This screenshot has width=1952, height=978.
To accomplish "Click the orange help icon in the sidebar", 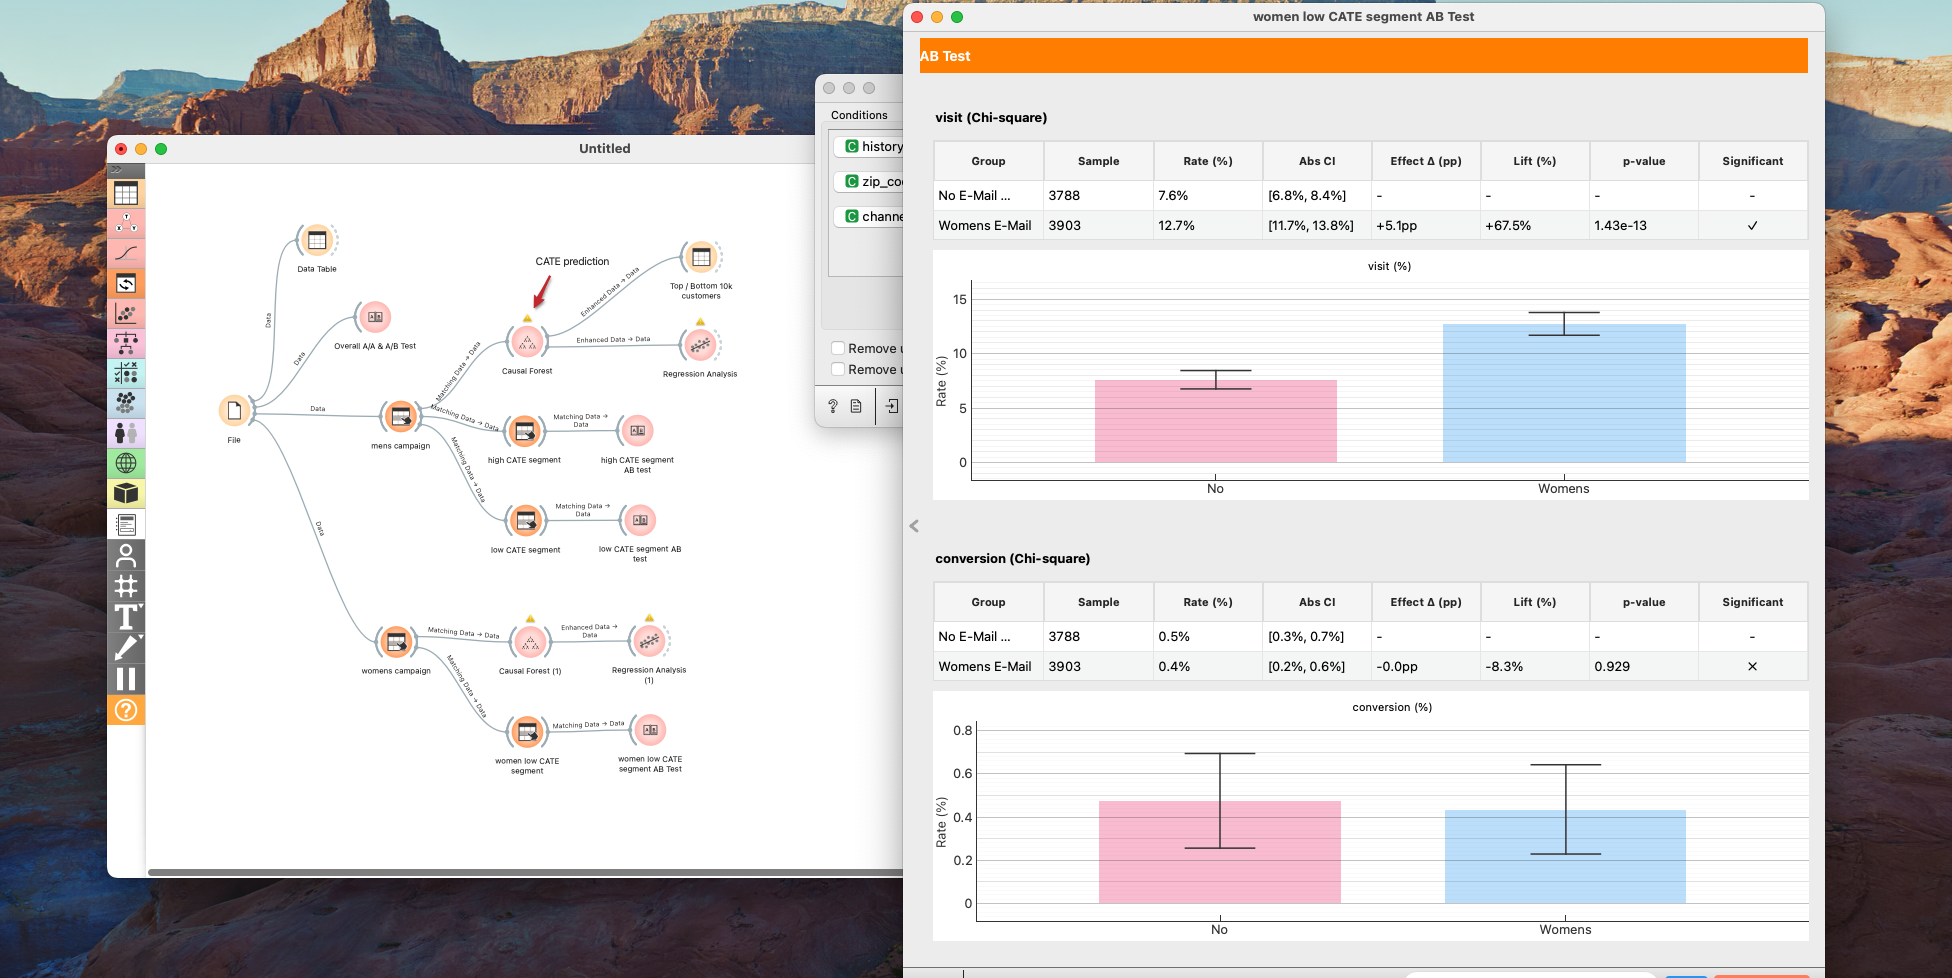I will pos(126,710).
